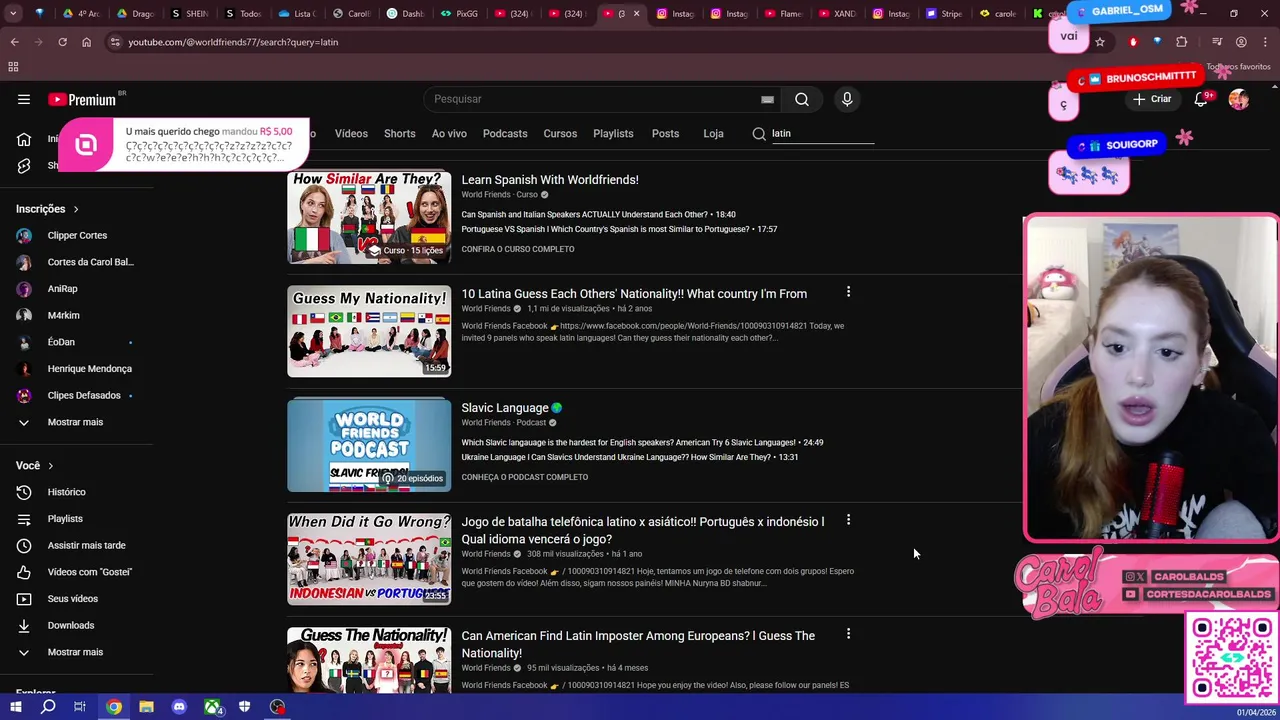Image resolution: width=1280 pixels, height=720 pixels.
Task: Open options for Latin Imposter video
Action: (848, 634)
